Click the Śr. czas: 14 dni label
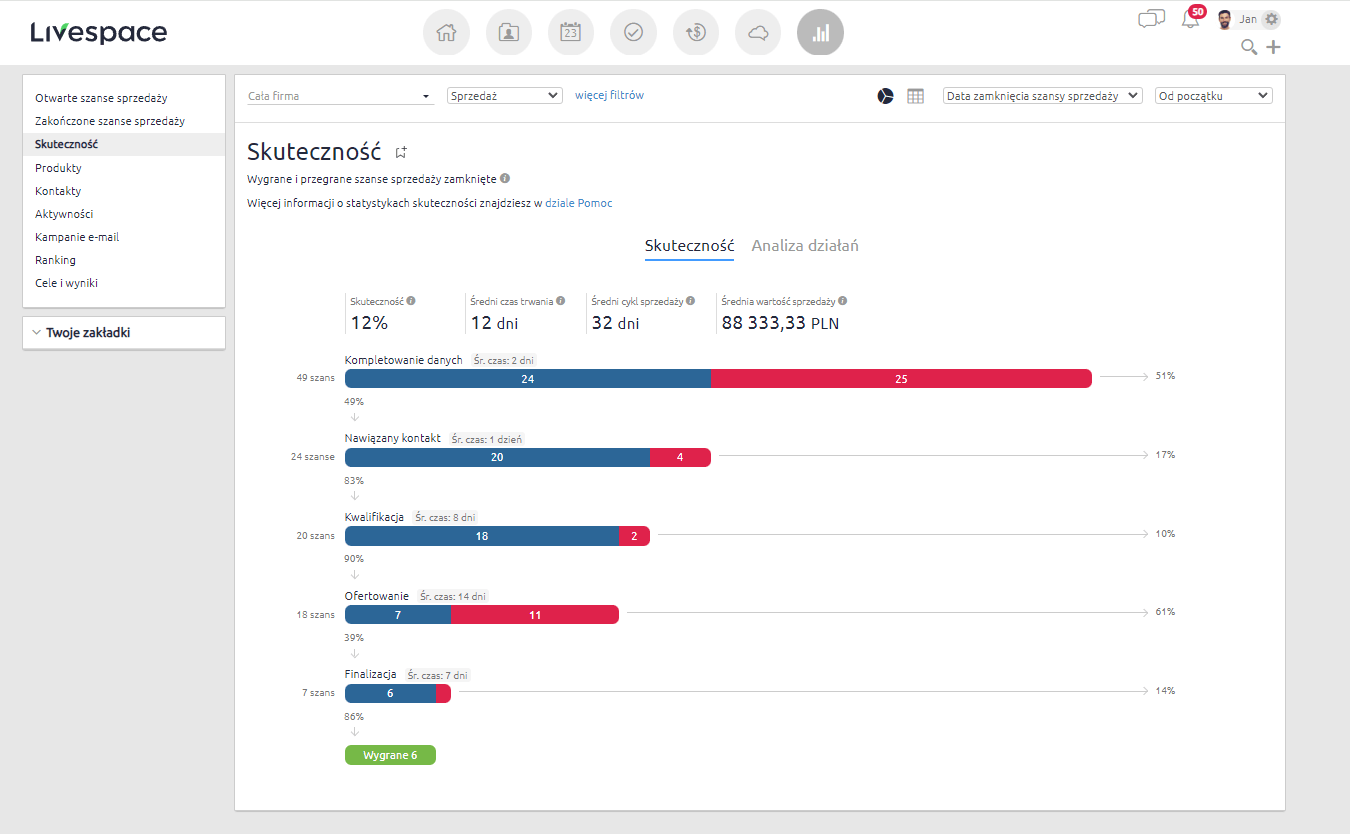 coord(453,596)
